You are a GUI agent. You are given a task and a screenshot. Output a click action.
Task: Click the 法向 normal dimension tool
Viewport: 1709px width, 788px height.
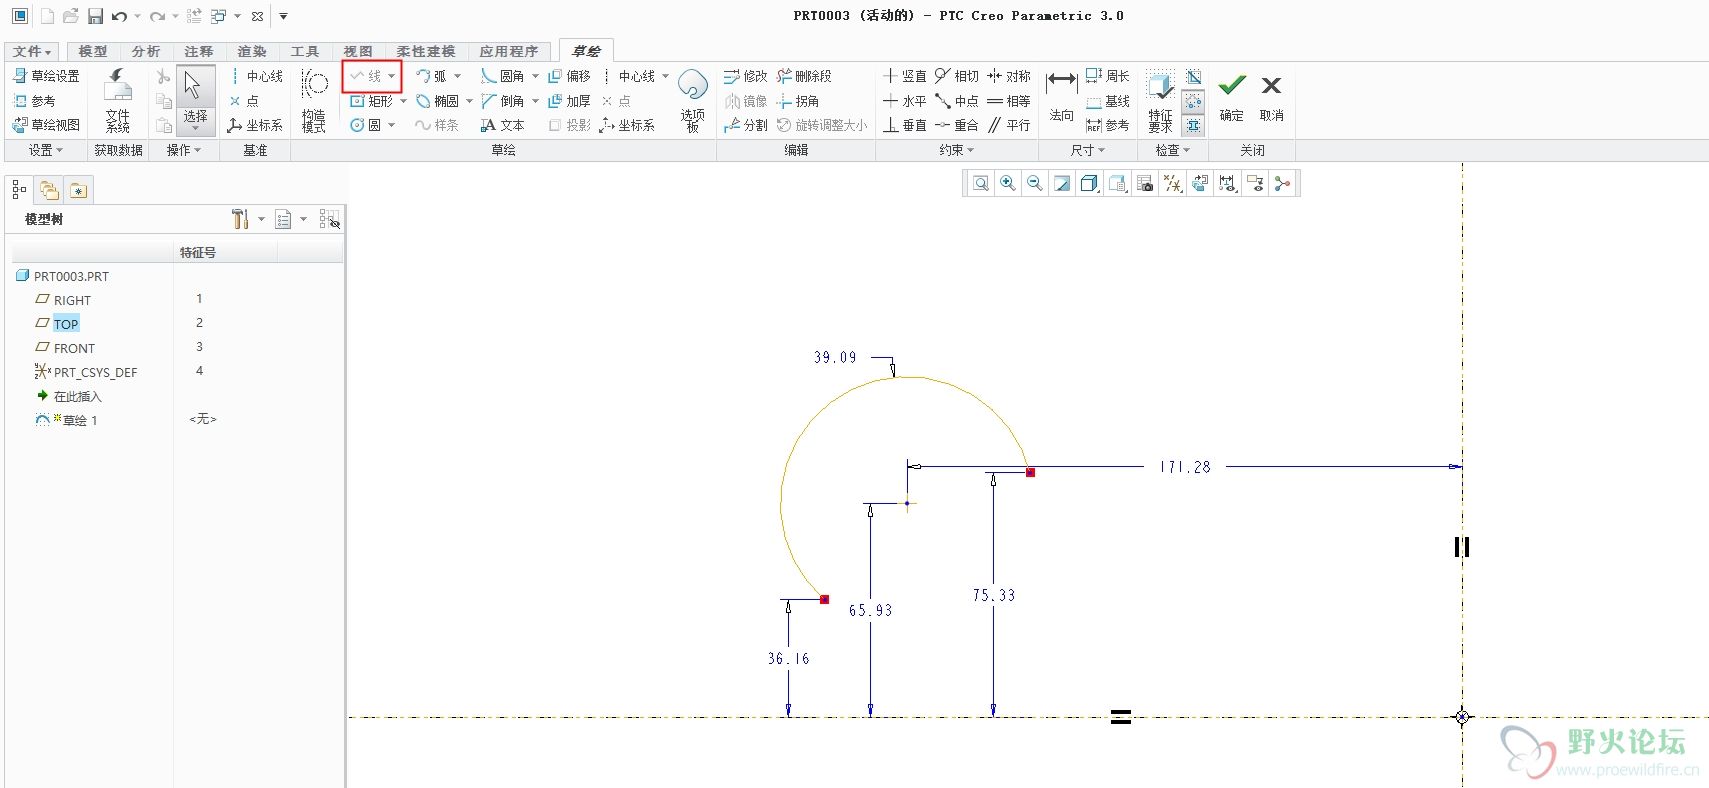[x=1061, y=96]
